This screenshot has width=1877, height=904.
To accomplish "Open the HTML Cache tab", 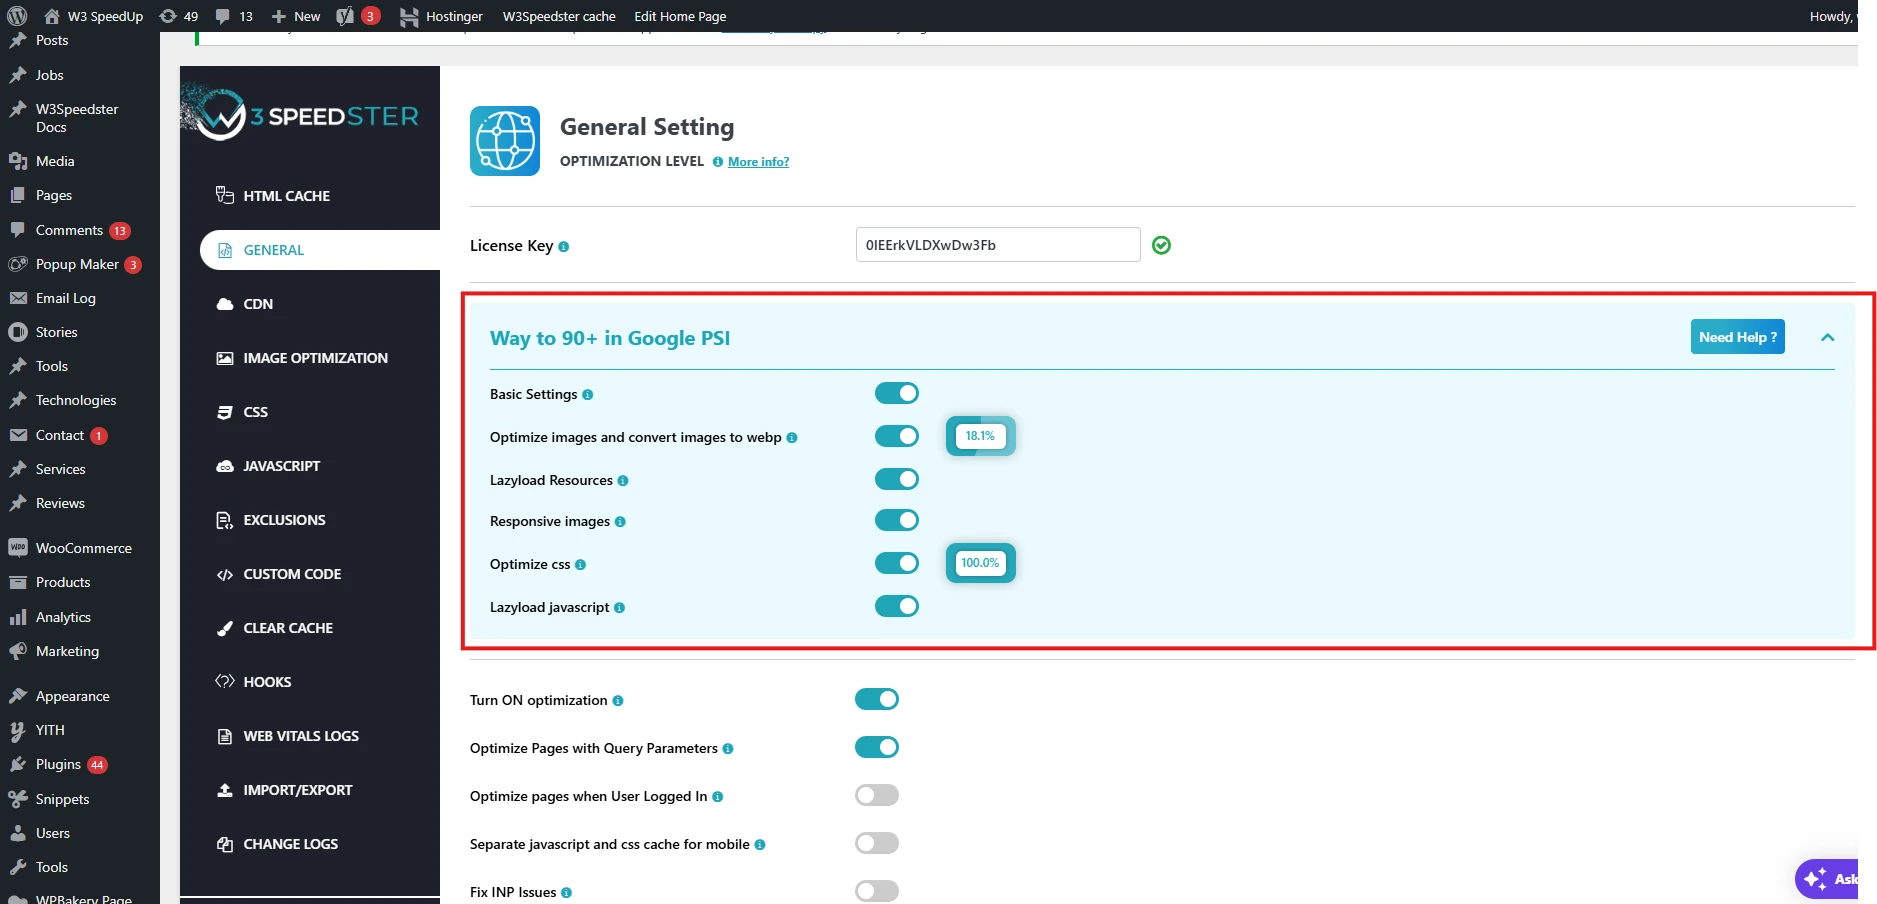I will tap(286, 196).
